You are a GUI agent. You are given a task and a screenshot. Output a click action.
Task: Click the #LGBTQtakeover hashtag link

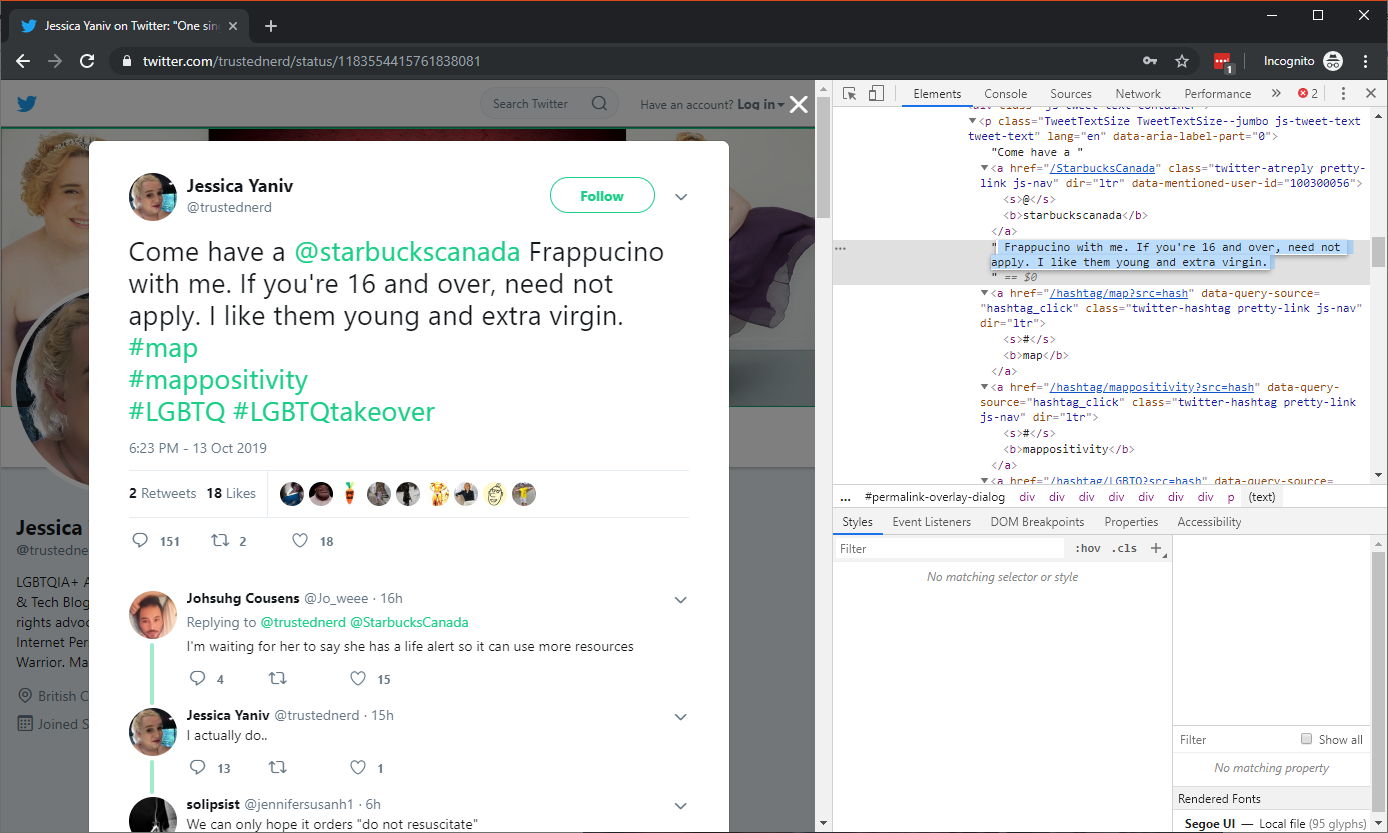pyautogui.click(x=334, y=412)
